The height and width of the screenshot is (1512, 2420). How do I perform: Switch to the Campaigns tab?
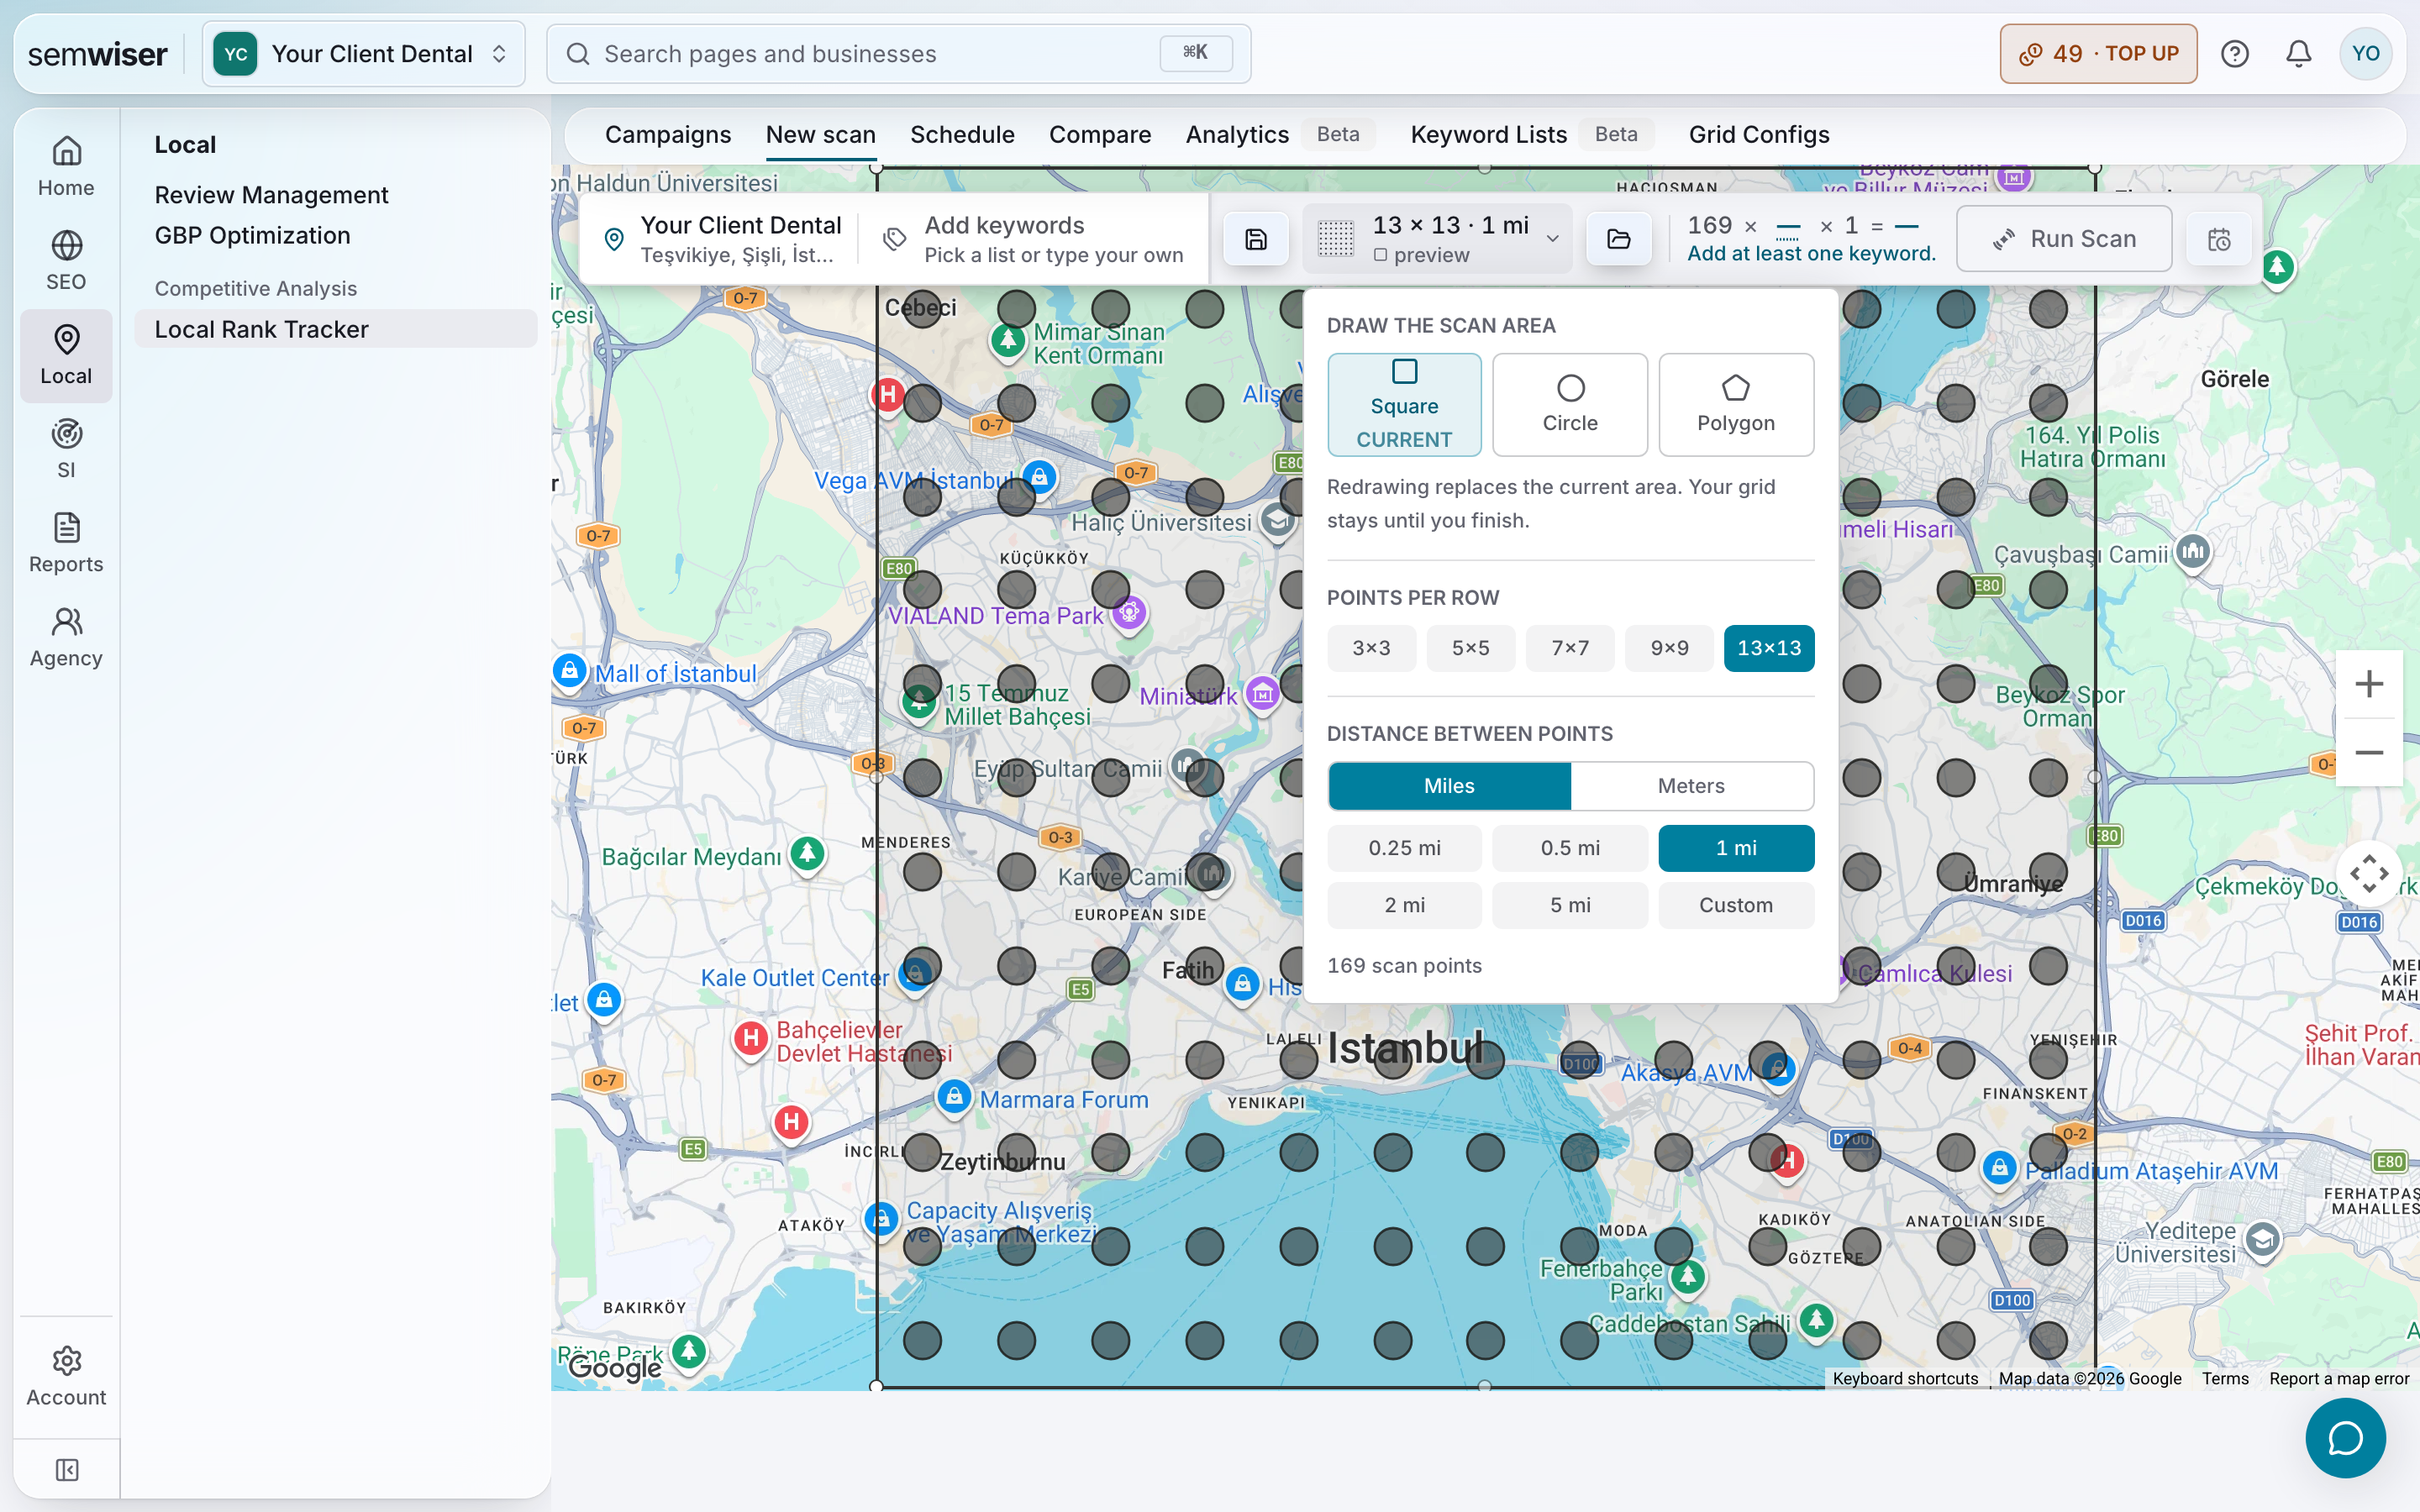pos(668,135)
